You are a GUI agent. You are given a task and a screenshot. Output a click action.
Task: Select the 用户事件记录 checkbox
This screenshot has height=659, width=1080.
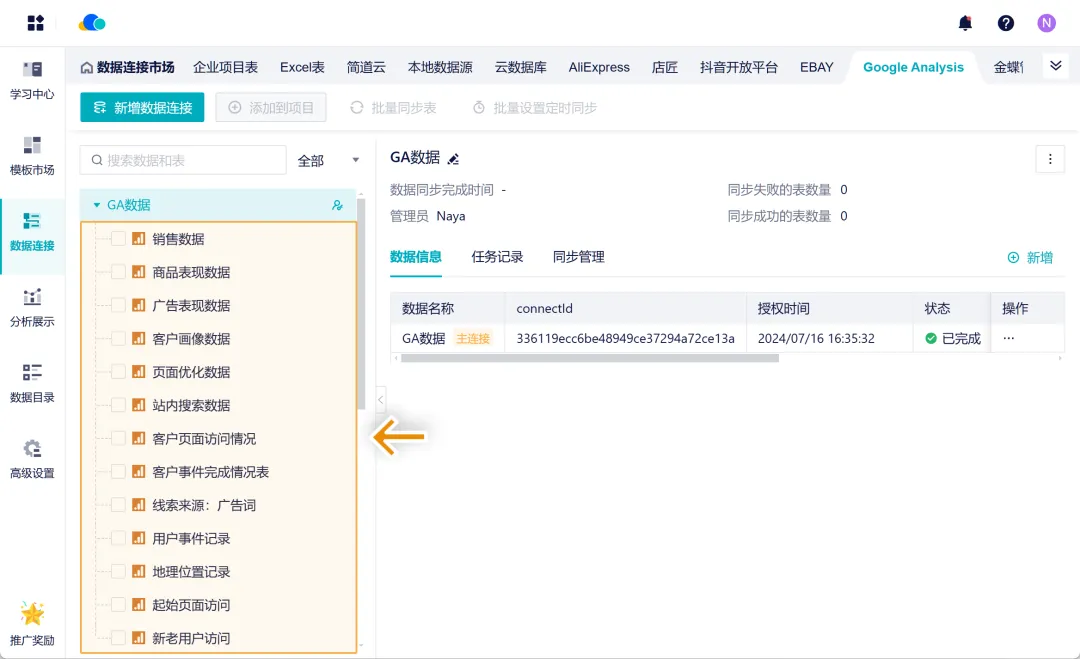118,538
